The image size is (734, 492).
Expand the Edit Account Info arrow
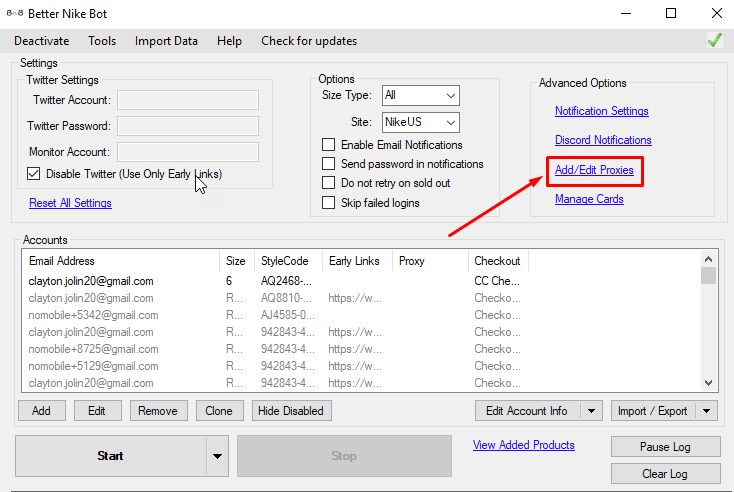point(591,411)
